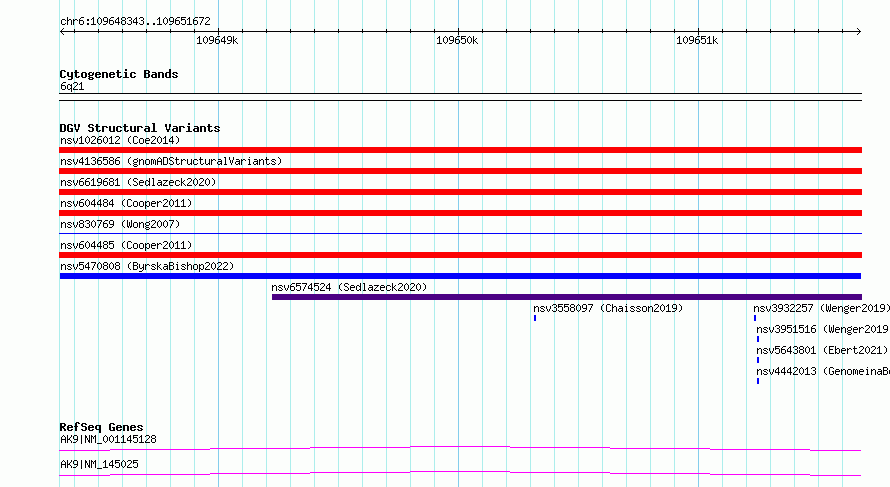Click the small blue marker under nsv4442013

pos(758,381)
